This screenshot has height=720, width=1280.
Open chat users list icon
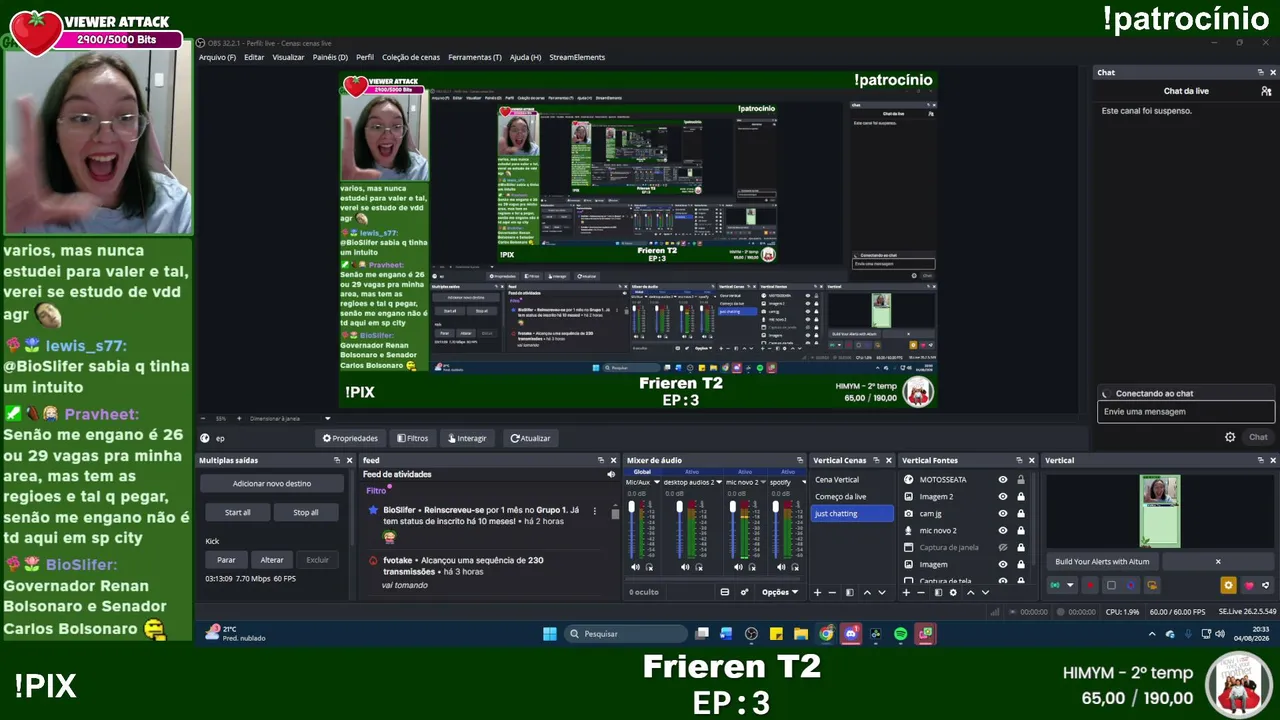(1266, 91)
